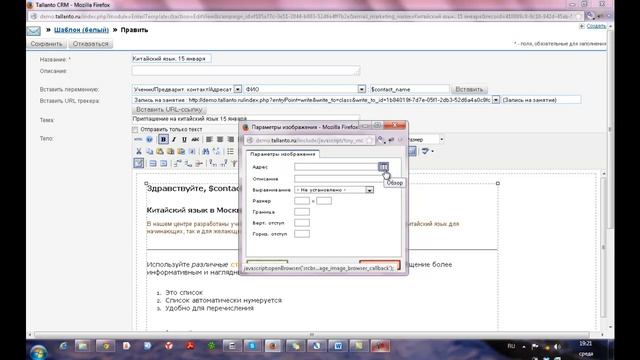Align text left in the editor
Viewport: 640px width, 360px height.
[209, 140]
